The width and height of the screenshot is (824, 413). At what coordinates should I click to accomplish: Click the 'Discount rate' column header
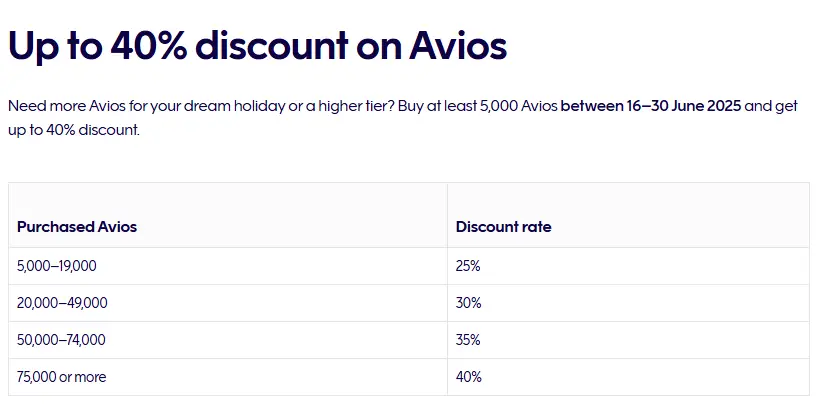click(x=503, y=226)
